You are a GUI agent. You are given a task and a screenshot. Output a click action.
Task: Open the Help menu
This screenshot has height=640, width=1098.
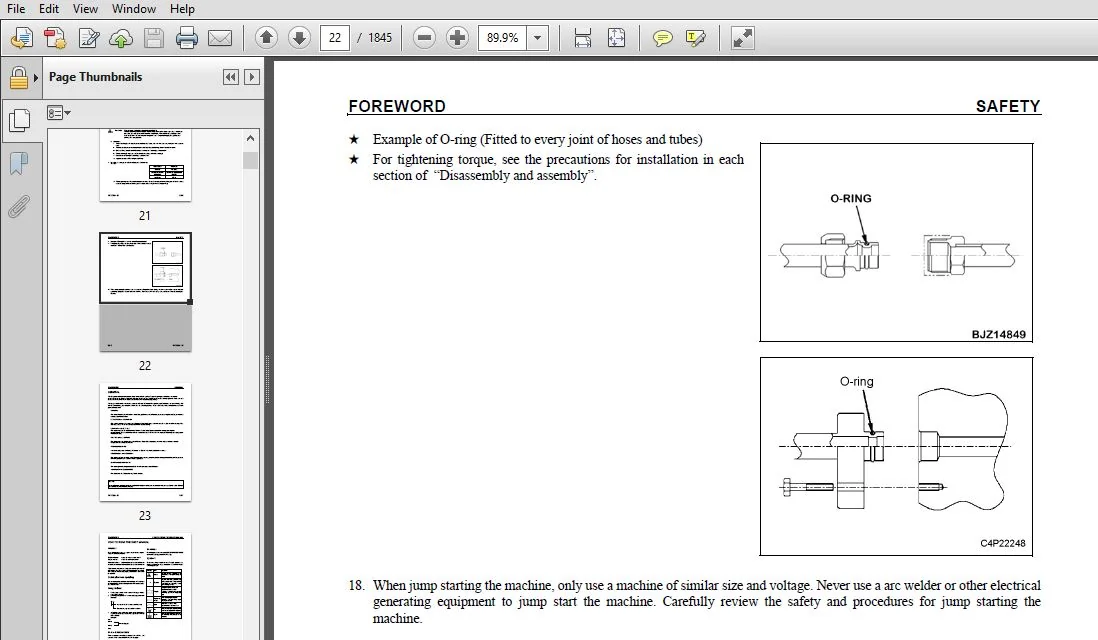(x=182, y=9)
